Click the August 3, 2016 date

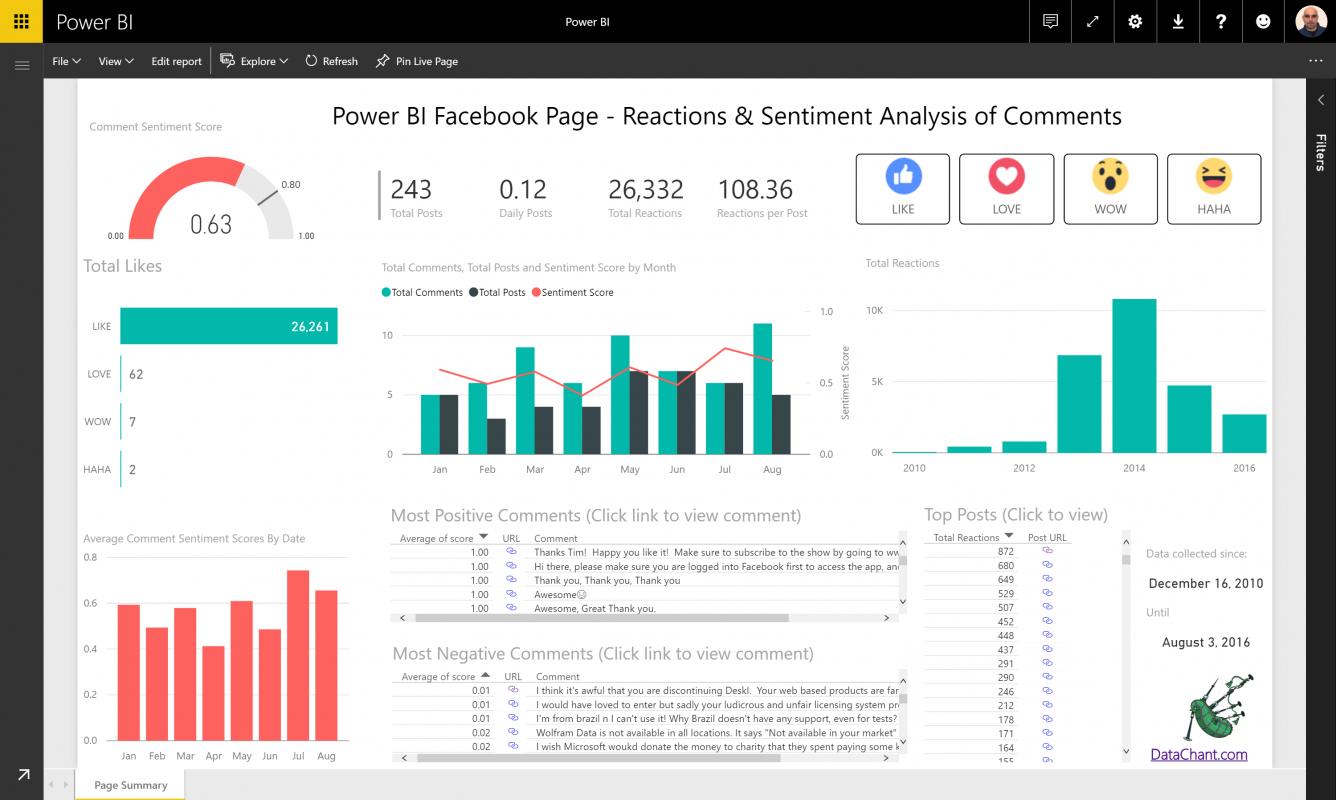click(1206, 642)
